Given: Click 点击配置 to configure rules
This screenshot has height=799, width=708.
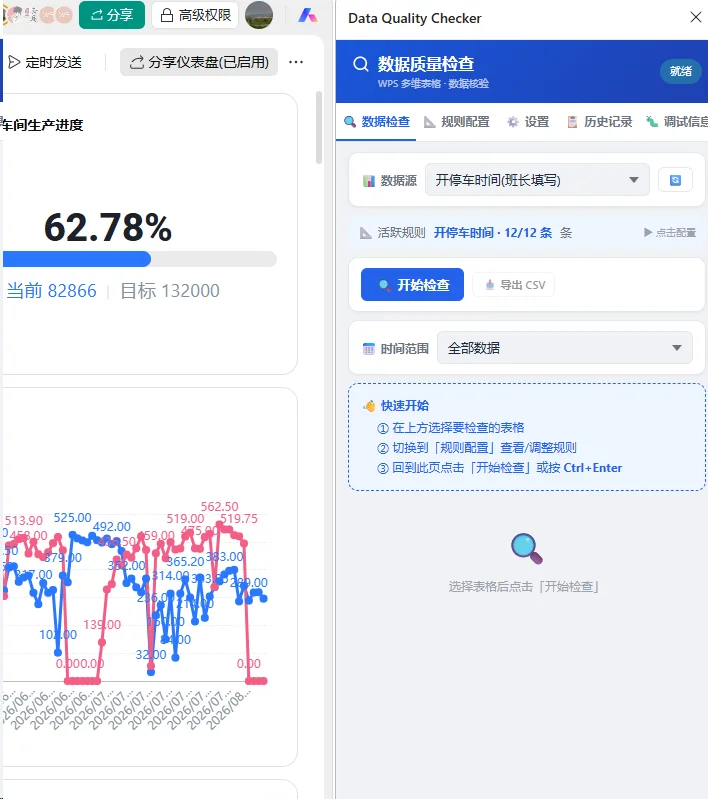Looking at the screenshot, I should (670, 232).
